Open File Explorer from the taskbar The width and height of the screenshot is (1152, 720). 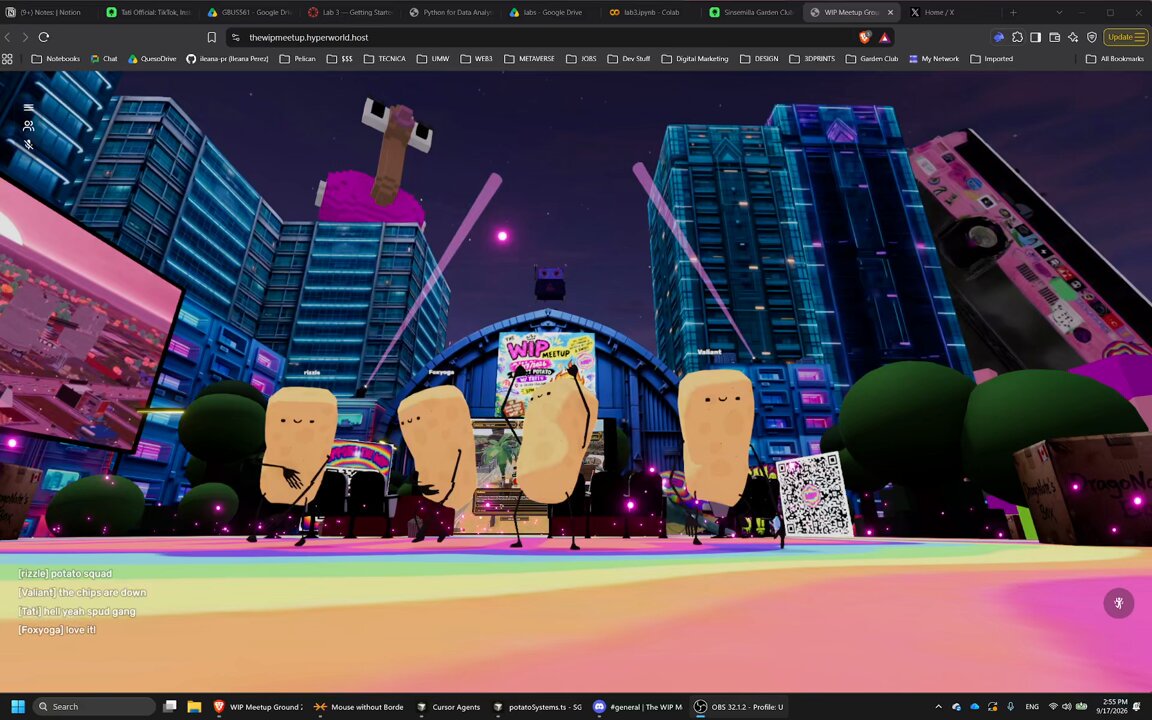coord(194,707)
